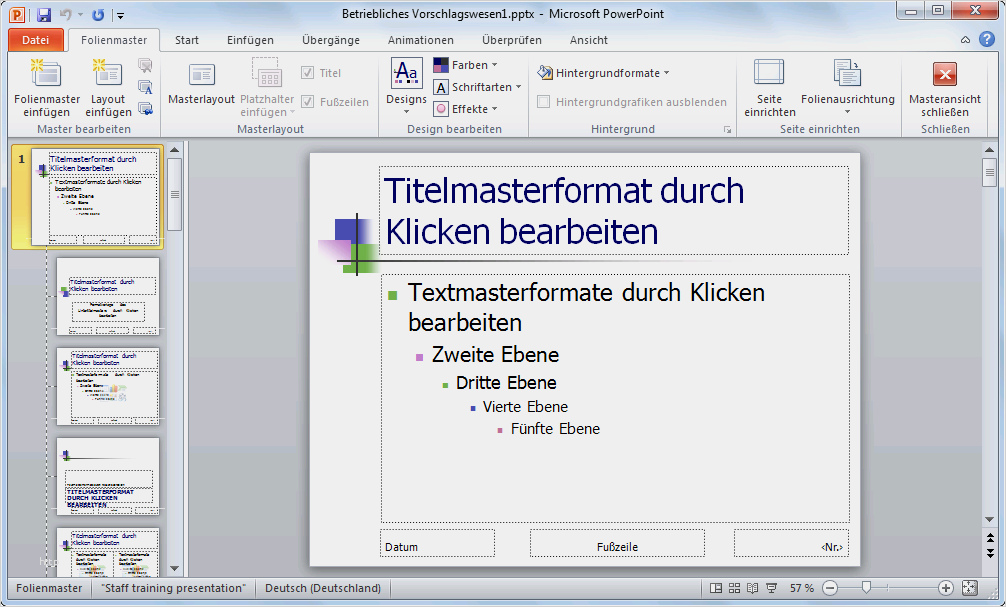Expand the Farben dropdown
Screen dimensions: 1006x607
coord(465,65)
